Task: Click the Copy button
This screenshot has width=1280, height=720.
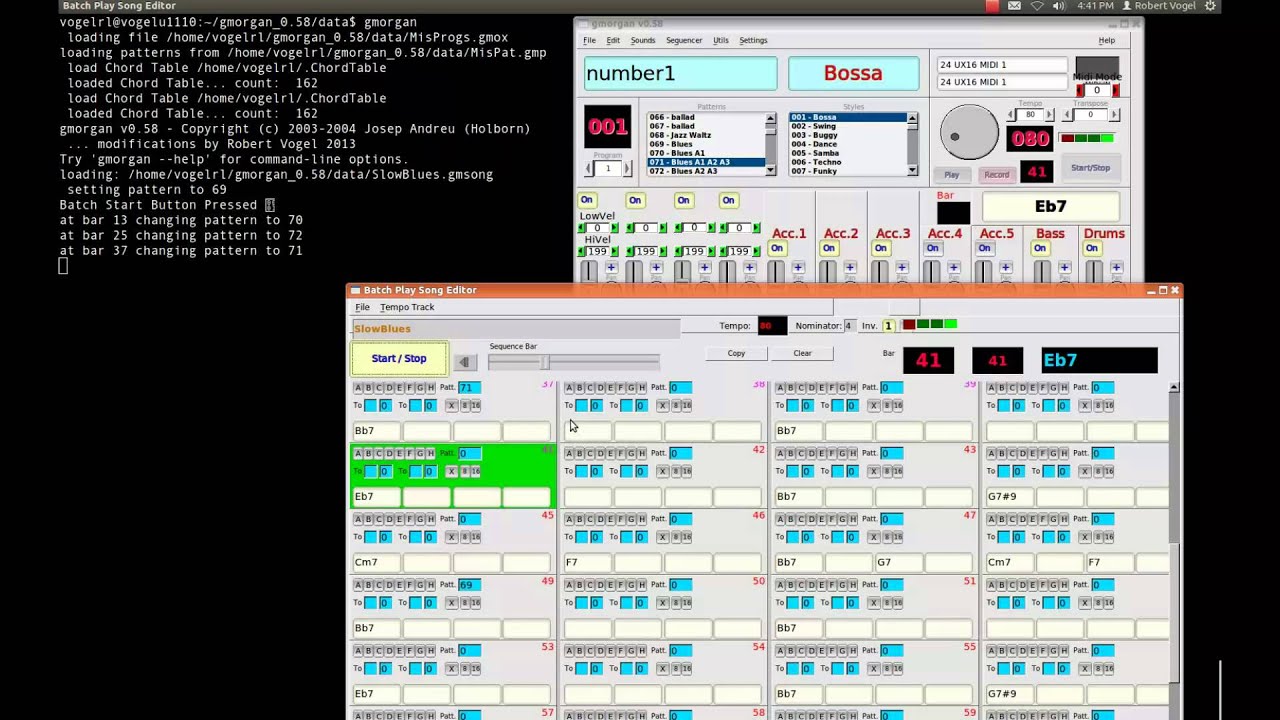Action: tap(736, 353)
